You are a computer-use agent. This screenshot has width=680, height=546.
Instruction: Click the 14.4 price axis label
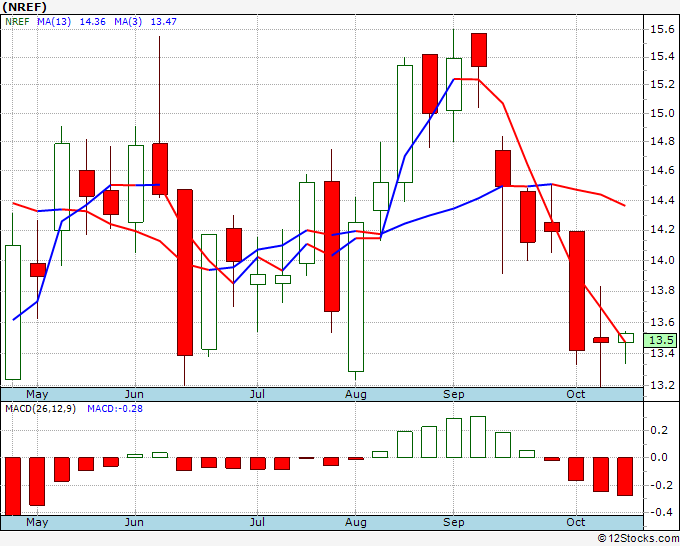pos(662,200)
